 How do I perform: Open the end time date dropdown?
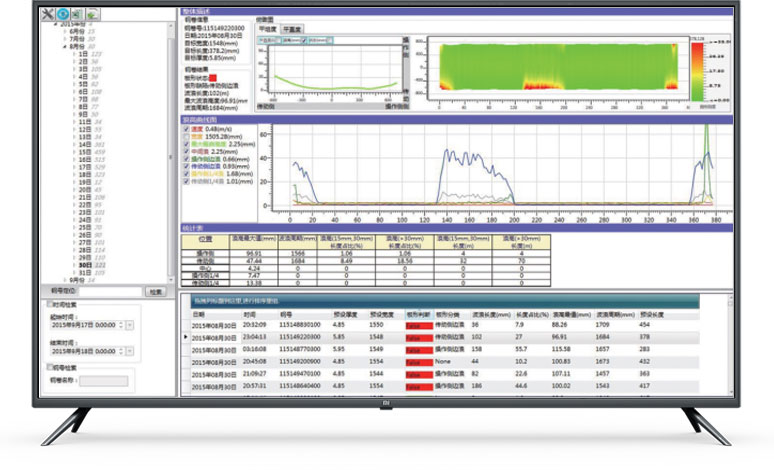pos(130,351)
